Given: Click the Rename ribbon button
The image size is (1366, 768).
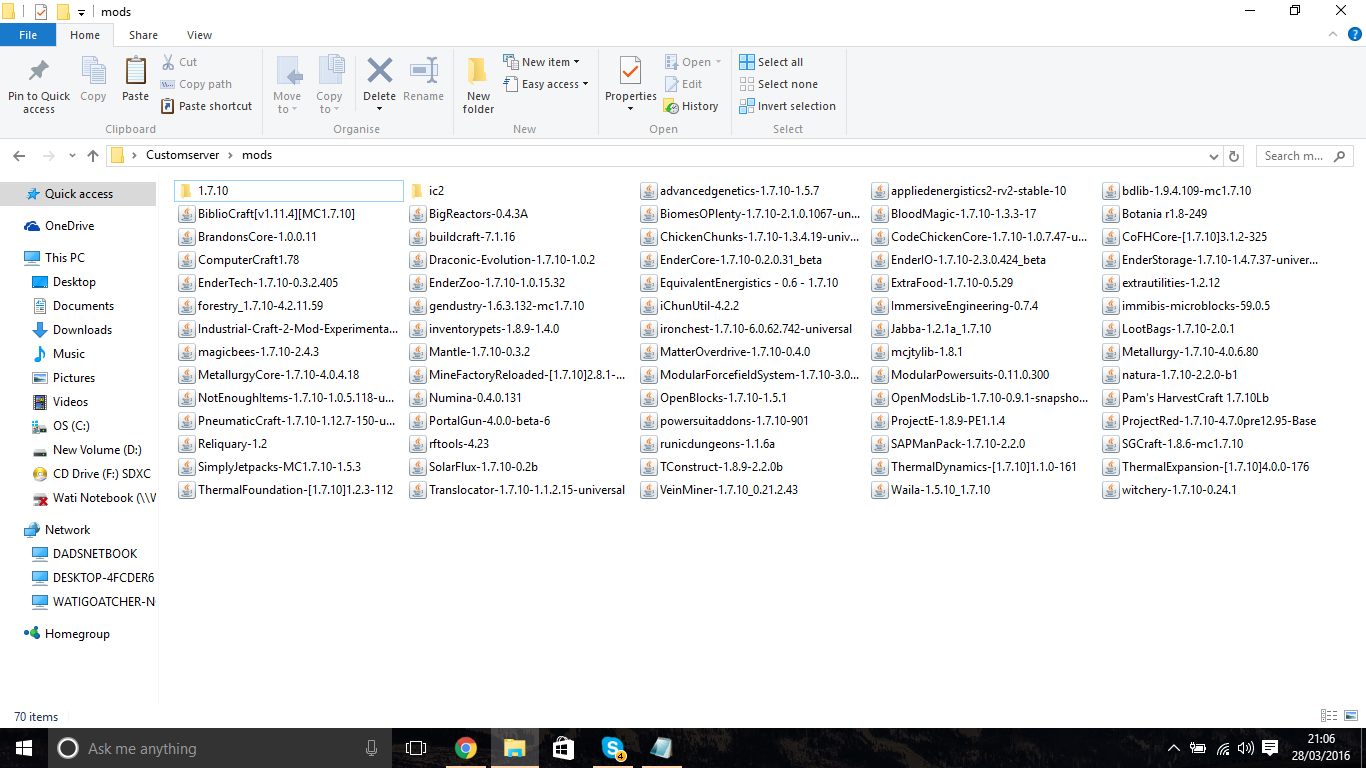Looking at the screenshot, I should (x=423, y=80).
